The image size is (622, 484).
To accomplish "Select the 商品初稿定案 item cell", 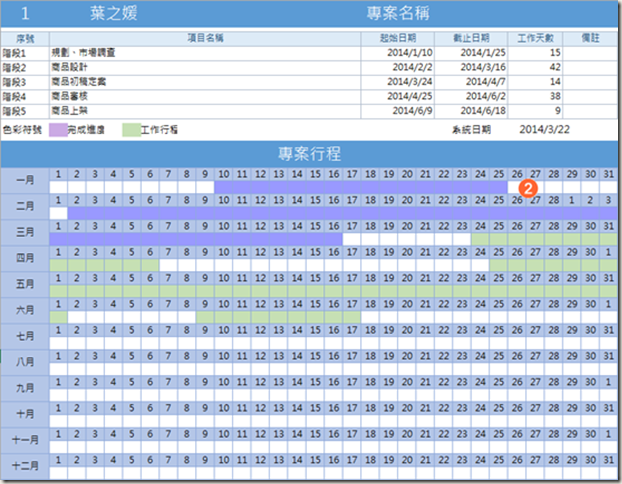I will click(x=205, y=83).
